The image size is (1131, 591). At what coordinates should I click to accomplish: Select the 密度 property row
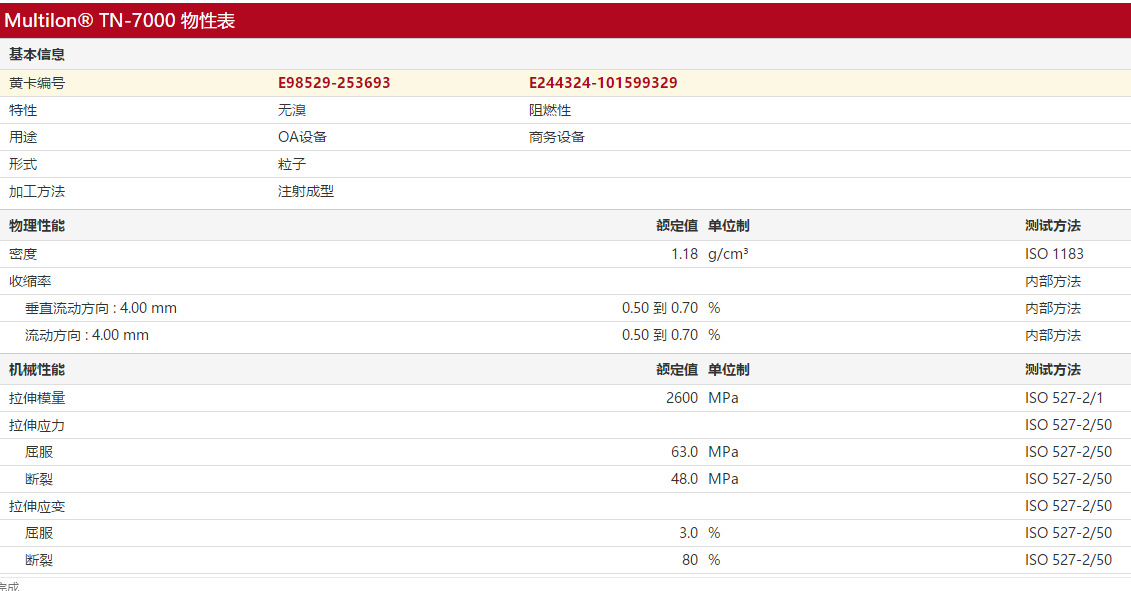(x=20, y=254)
